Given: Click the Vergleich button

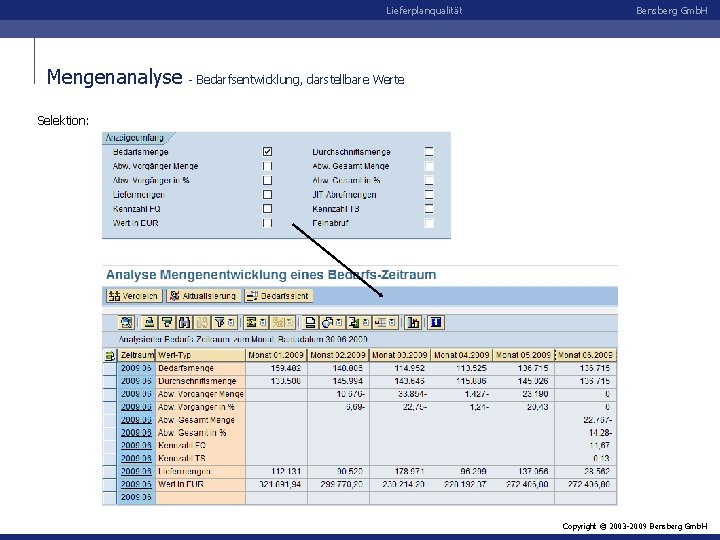Looking at the screenshot, I should (134, 296).
